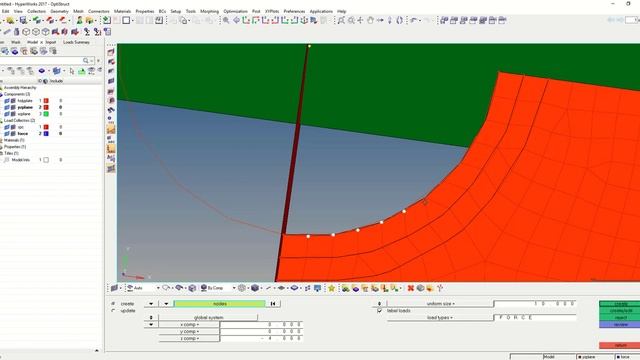The height and width of the screenshot is (360, 640).
Task: Click the undo view arrow icon
Action: (x=413, y=20)
